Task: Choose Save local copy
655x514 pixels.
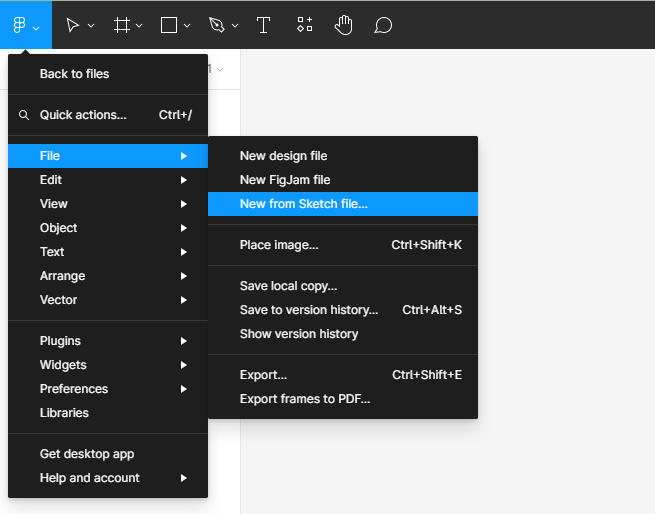Action: 343,286
